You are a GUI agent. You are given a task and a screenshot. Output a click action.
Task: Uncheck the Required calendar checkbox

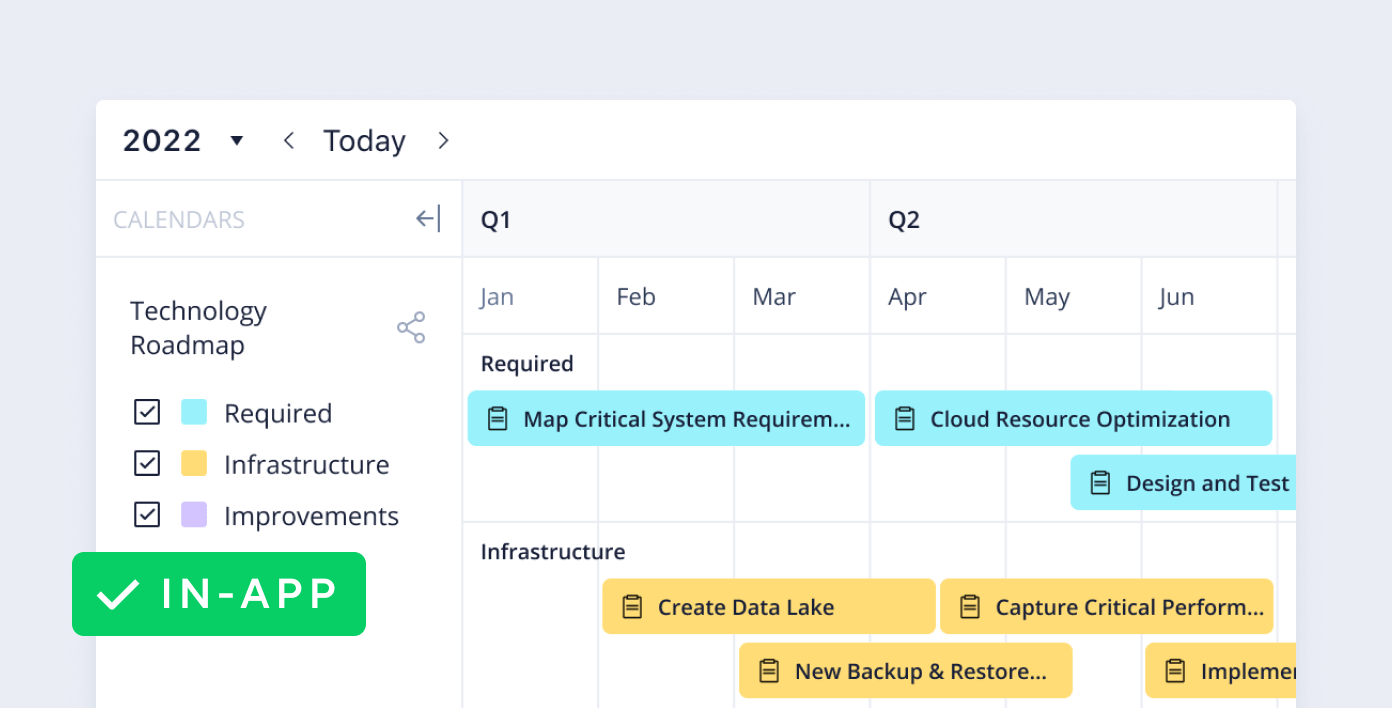point(147,412)
